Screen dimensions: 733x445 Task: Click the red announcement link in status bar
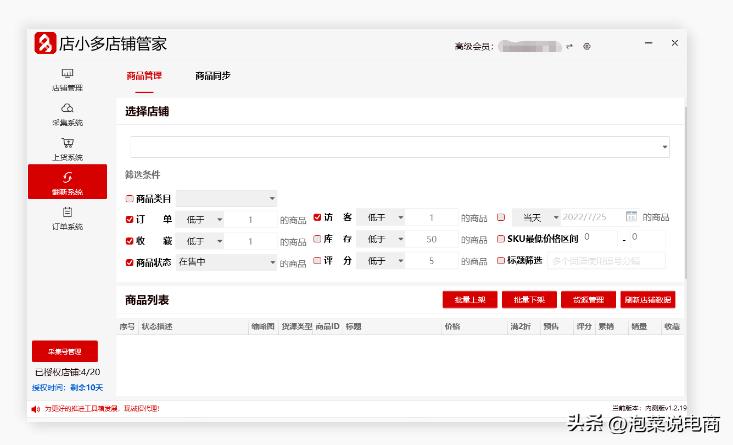click(102, 409)
